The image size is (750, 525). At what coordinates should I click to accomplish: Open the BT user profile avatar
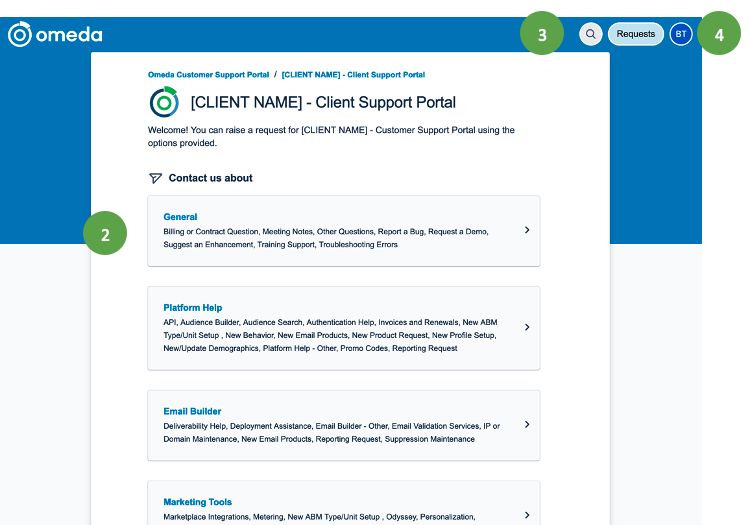pyautogui.click(x=681, y=34)
